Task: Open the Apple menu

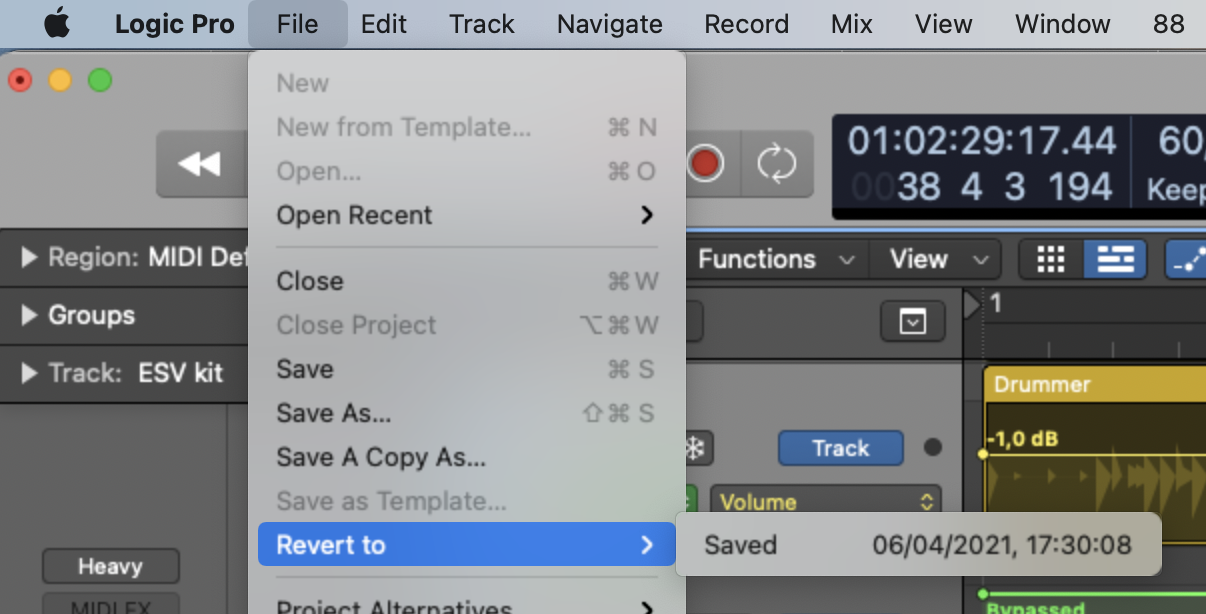Action: 57,24
